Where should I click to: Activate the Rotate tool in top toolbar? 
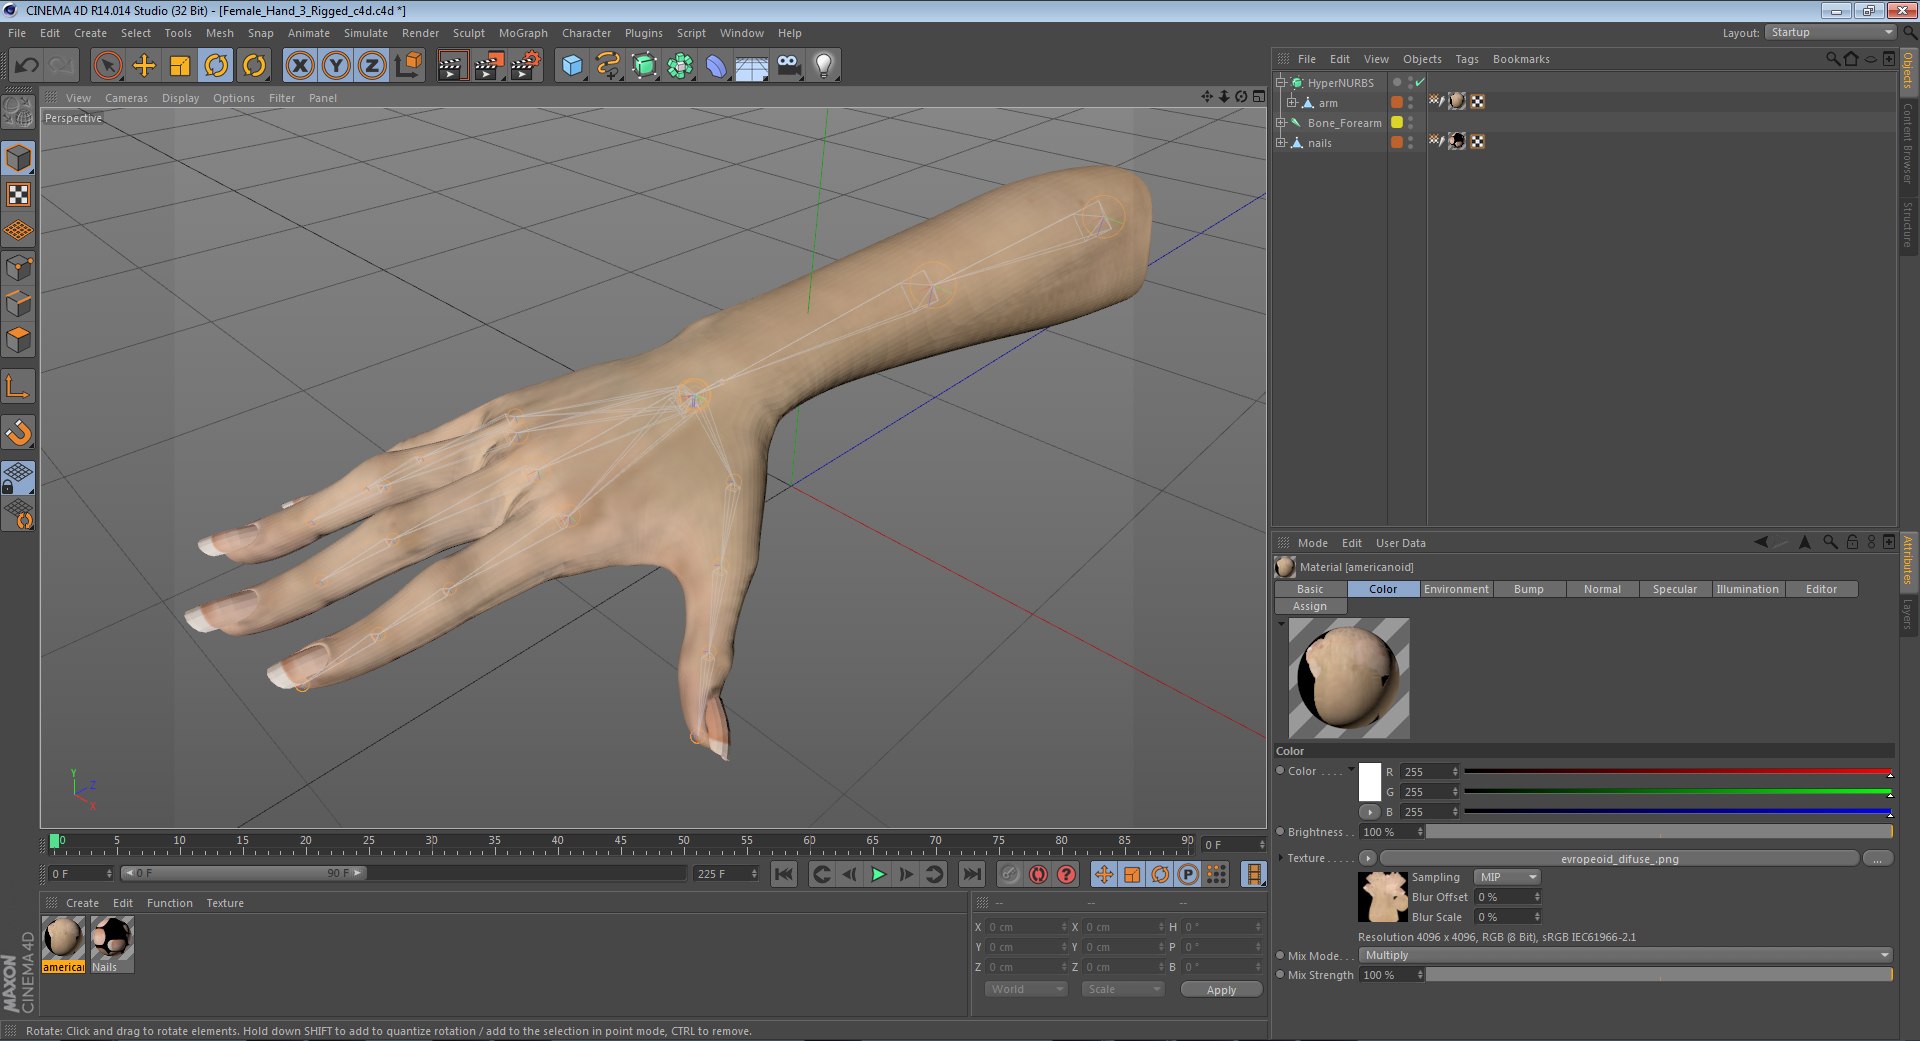(216, 66)
